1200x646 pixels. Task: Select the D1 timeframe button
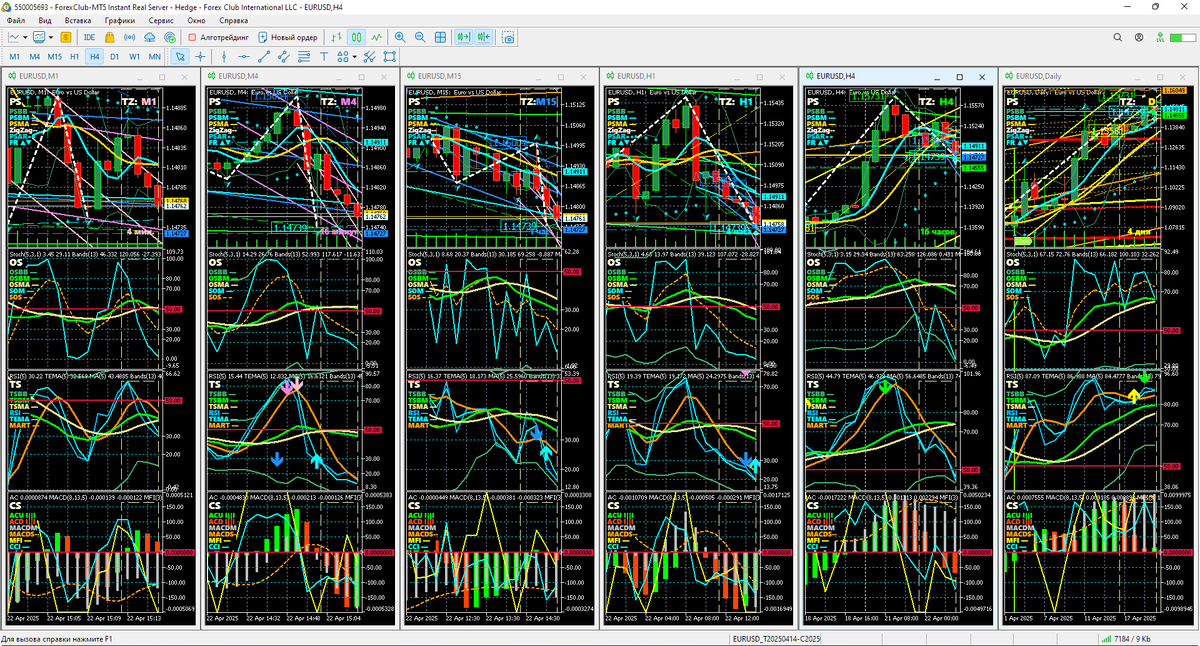click(115, 57)
